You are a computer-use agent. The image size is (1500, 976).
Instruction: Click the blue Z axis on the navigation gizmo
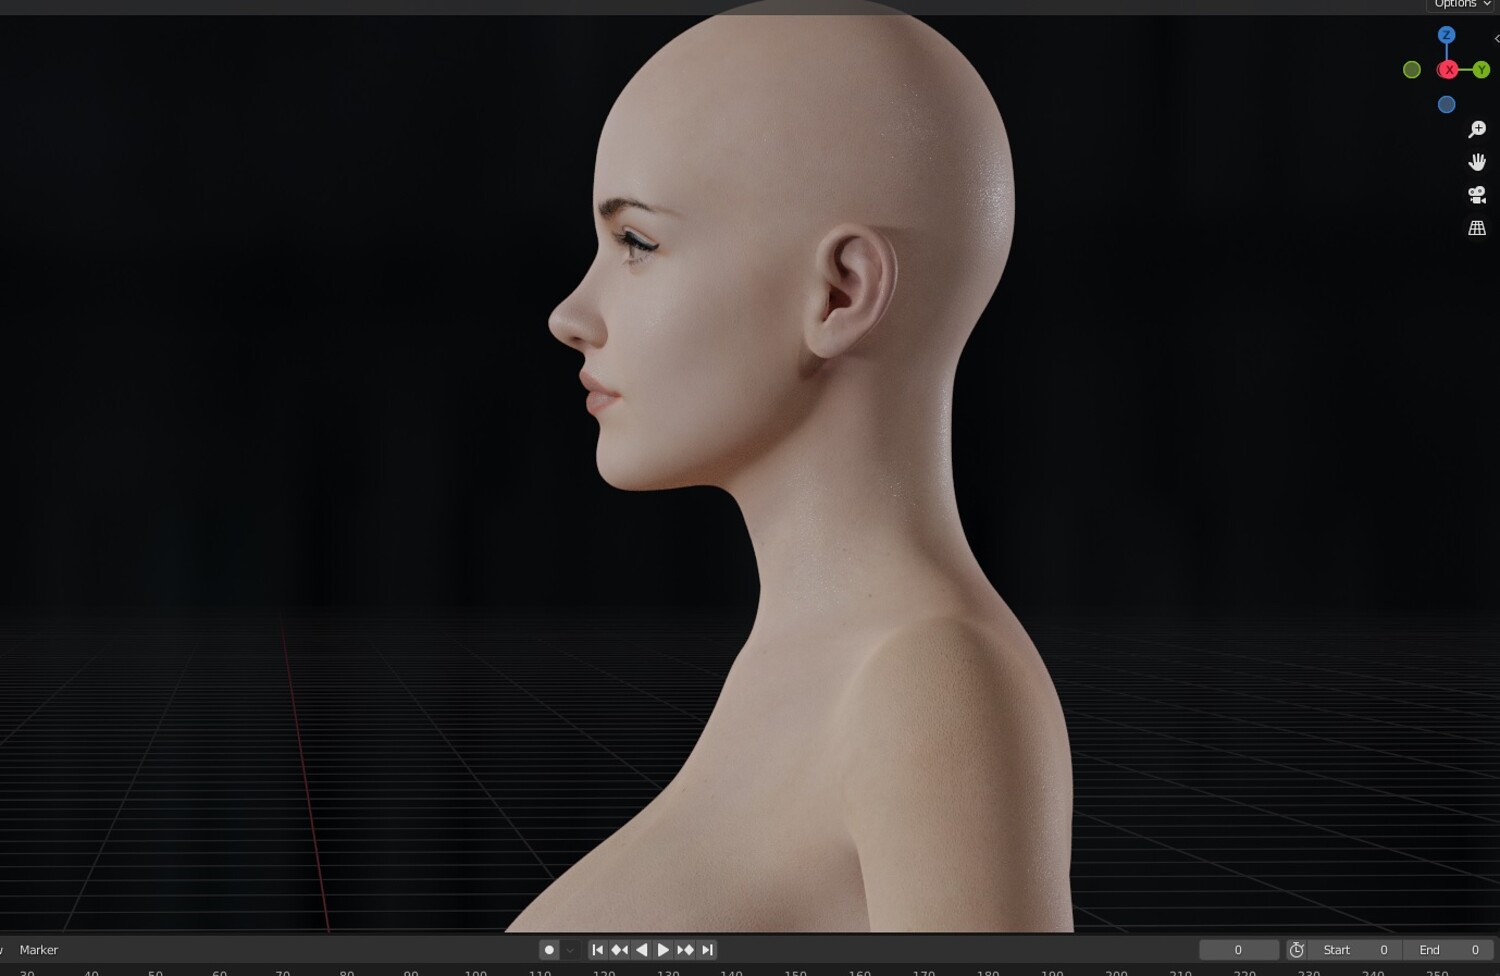point(1446,35)
